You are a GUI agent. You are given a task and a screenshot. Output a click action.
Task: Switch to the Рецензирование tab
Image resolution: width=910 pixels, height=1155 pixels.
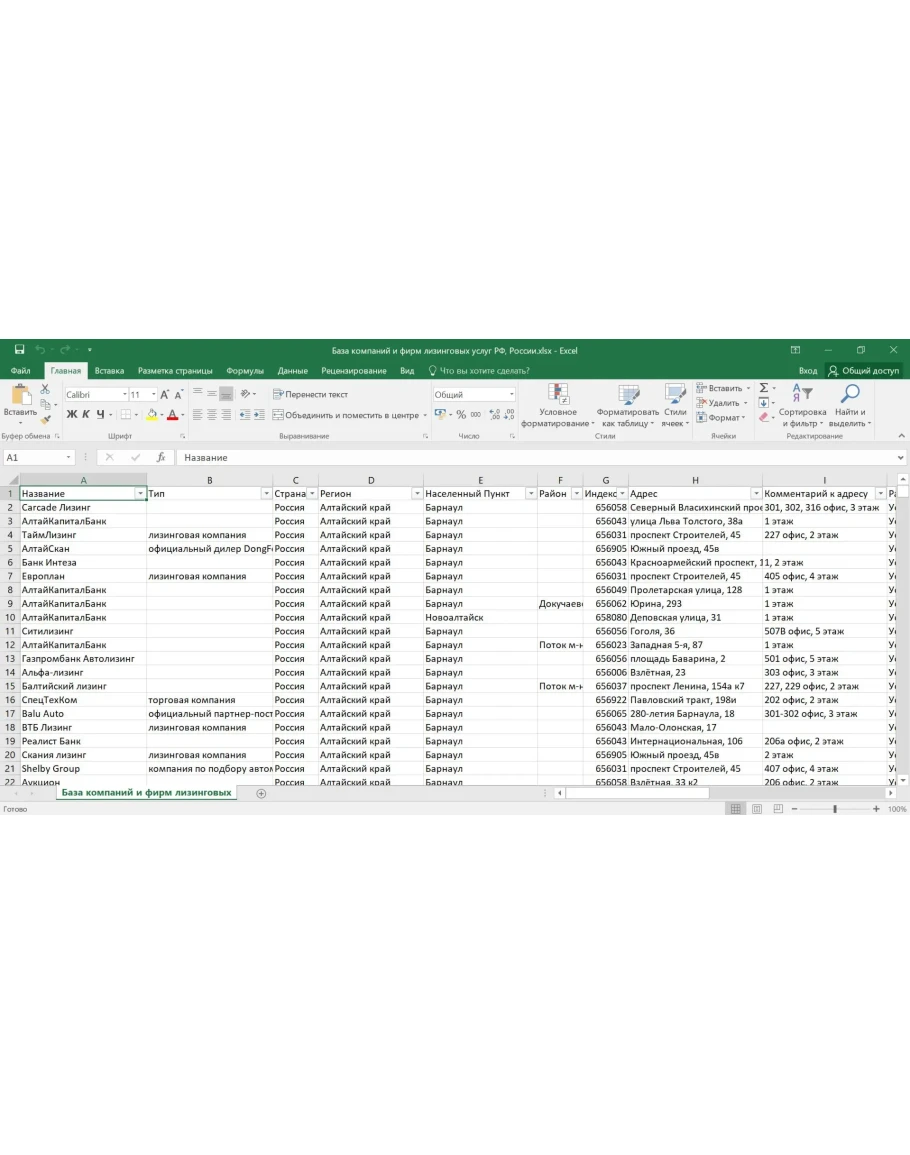[x=354, y=371]
